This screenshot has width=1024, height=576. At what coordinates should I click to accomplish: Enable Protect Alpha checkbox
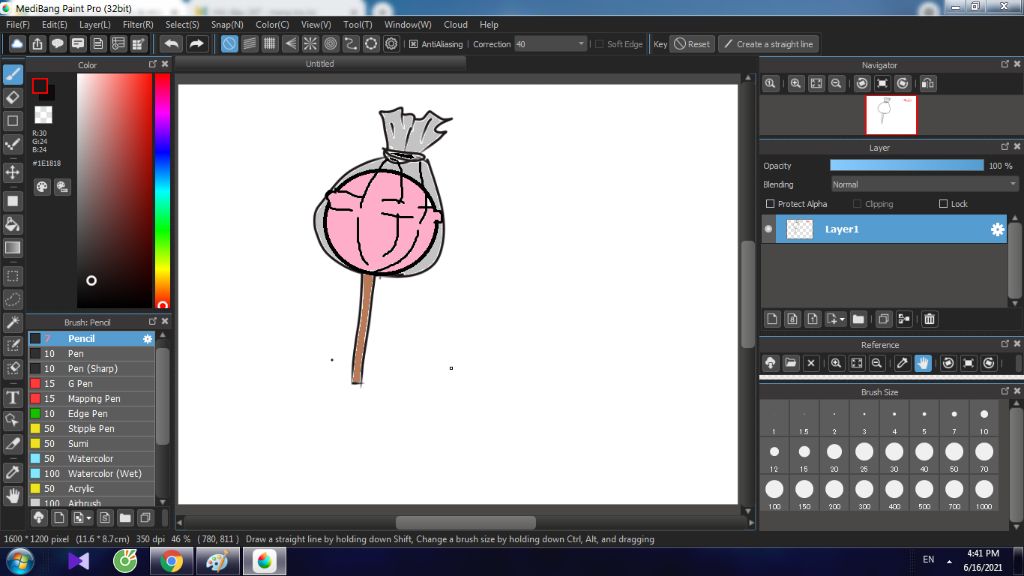[x=770, y=204]
